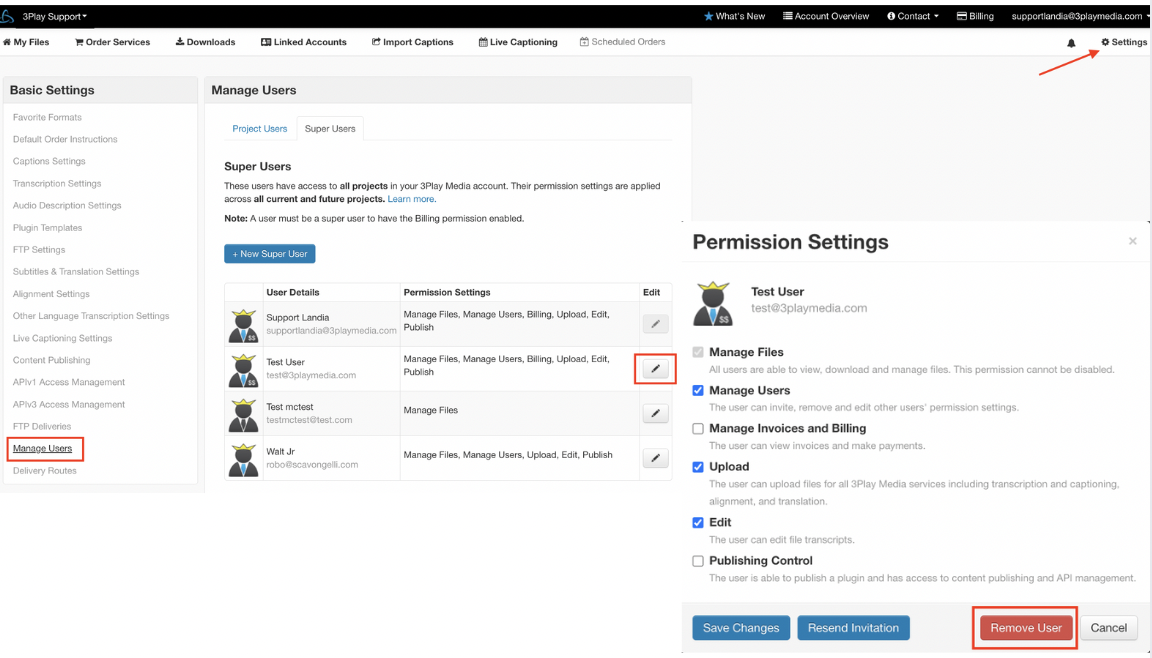Enable Manage Invoices and Billing permission
The image size is (1152, 658).
tap(698, 429)
